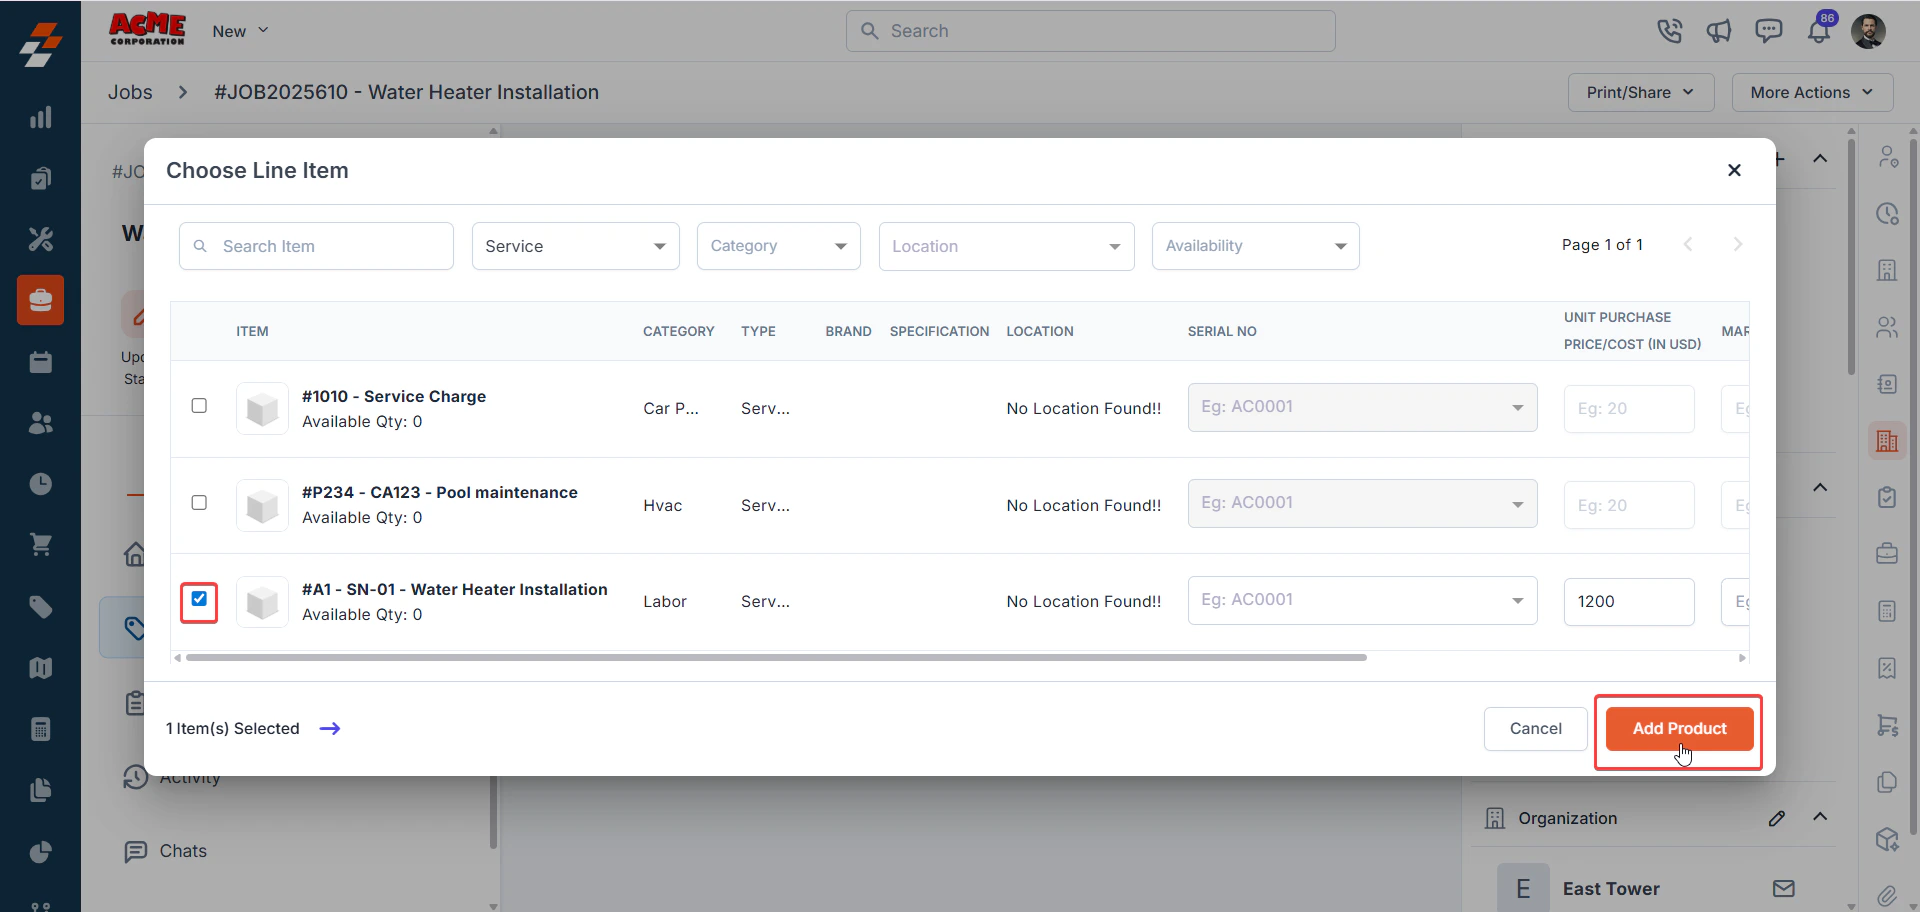The width and height of the screenshot is (1920, 912).
Task: Click '#P234 - CA123 - Pool maintenance' item name
Action: click(440, 493)
